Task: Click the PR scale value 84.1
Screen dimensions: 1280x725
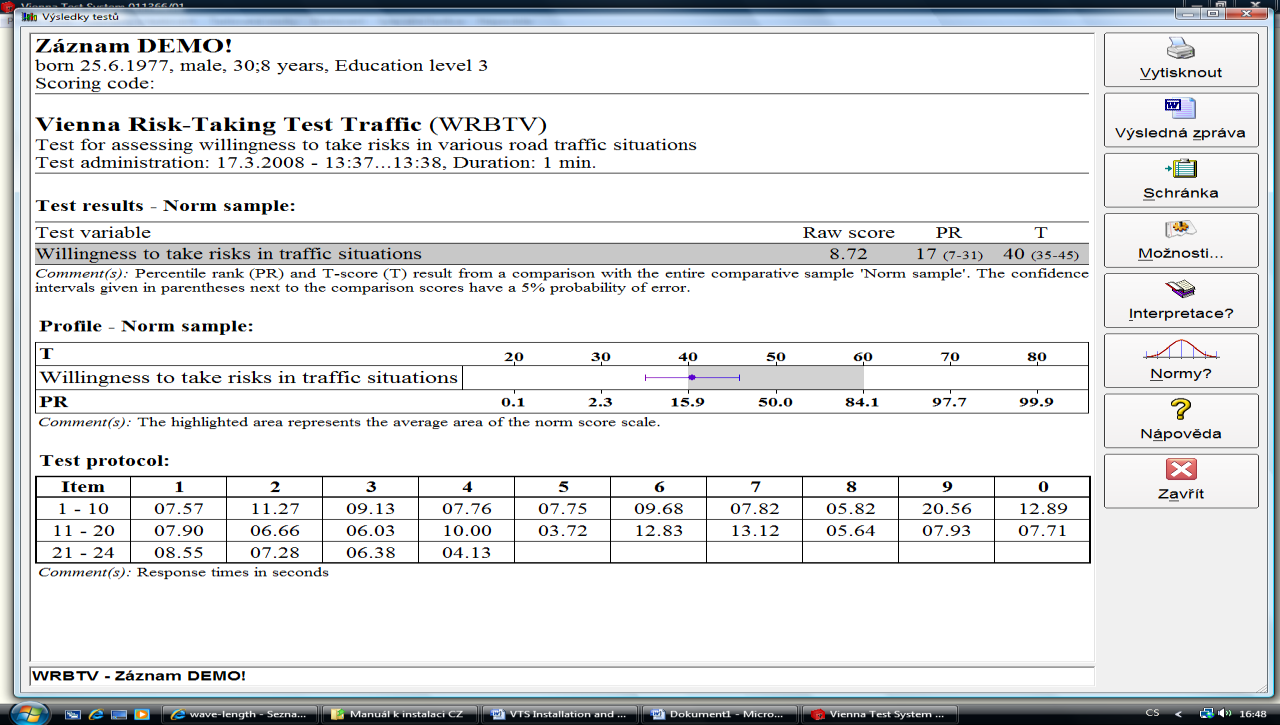Action: pos(862,402)
